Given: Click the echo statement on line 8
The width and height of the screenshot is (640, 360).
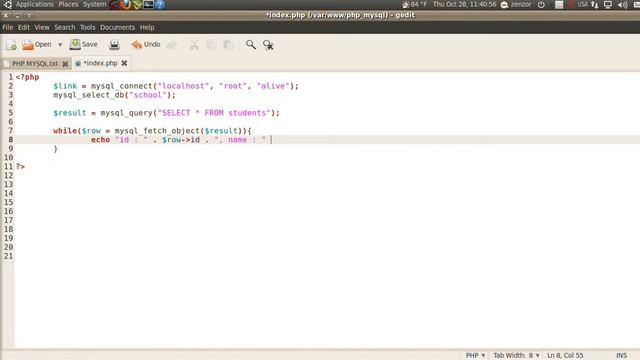Looking at the screenshot, I should click(x=100, y=140).
